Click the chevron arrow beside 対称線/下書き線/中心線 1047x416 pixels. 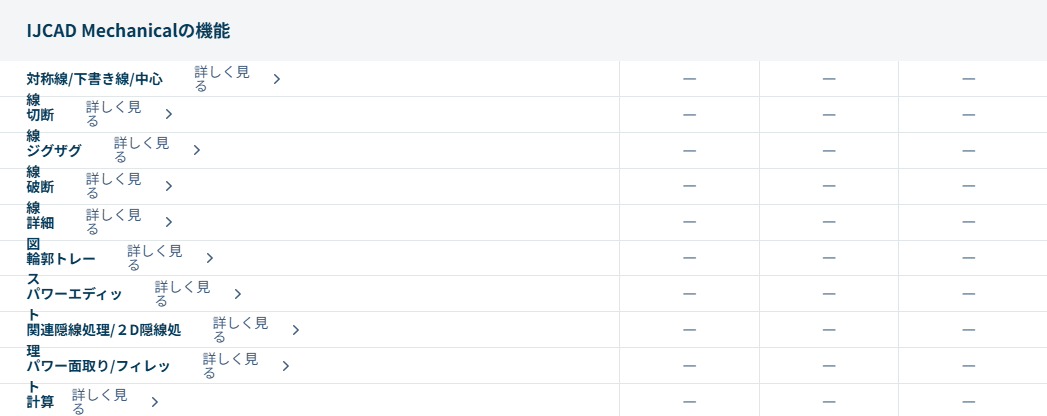pyautogui.click(x=277, y=79)
